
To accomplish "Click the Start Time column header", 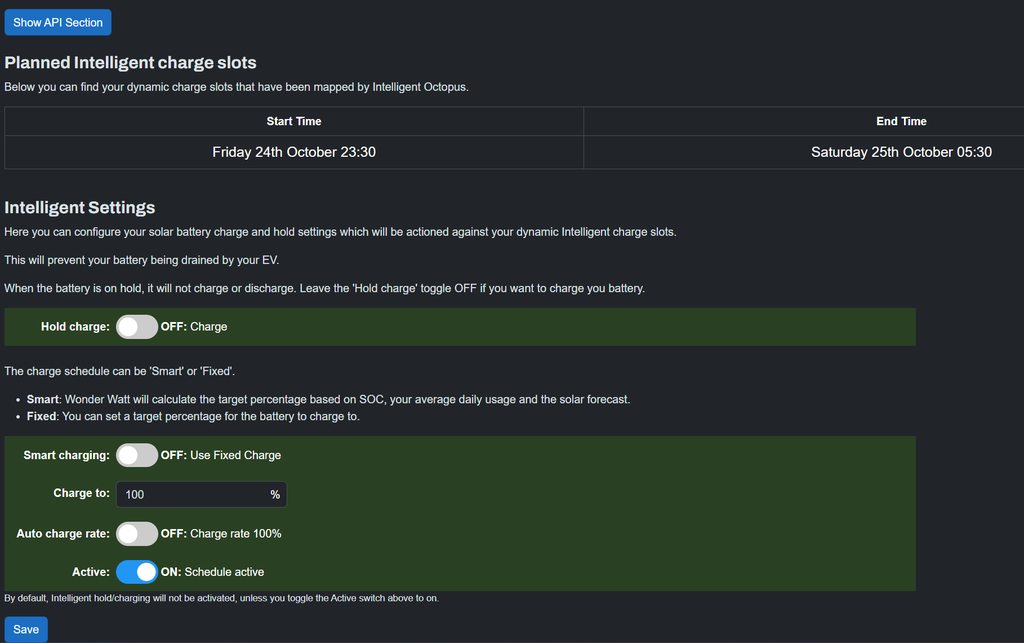I will click(x=294, y=121).
